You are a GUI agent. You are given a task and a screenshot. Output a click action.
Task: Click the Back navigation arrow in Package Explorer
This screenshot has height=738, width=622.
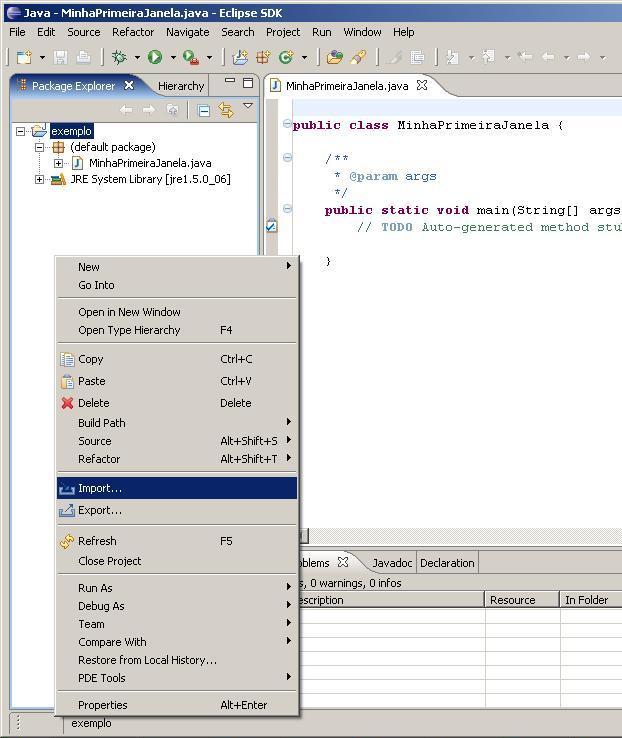click(126, 110)
